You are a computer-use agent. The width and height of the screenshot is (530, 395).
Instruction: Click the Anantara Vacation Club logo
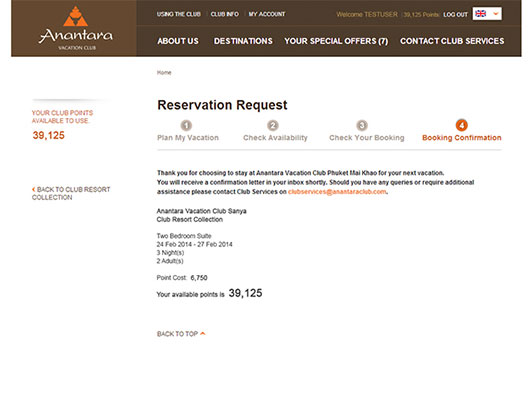point(76,28)
